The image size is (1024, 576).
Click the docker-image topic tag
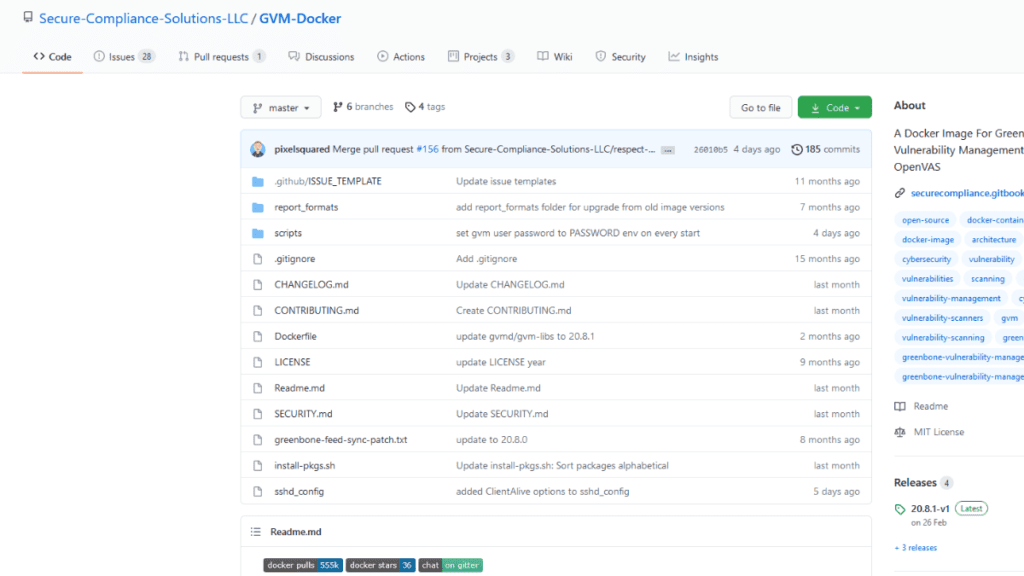[928, 240]
